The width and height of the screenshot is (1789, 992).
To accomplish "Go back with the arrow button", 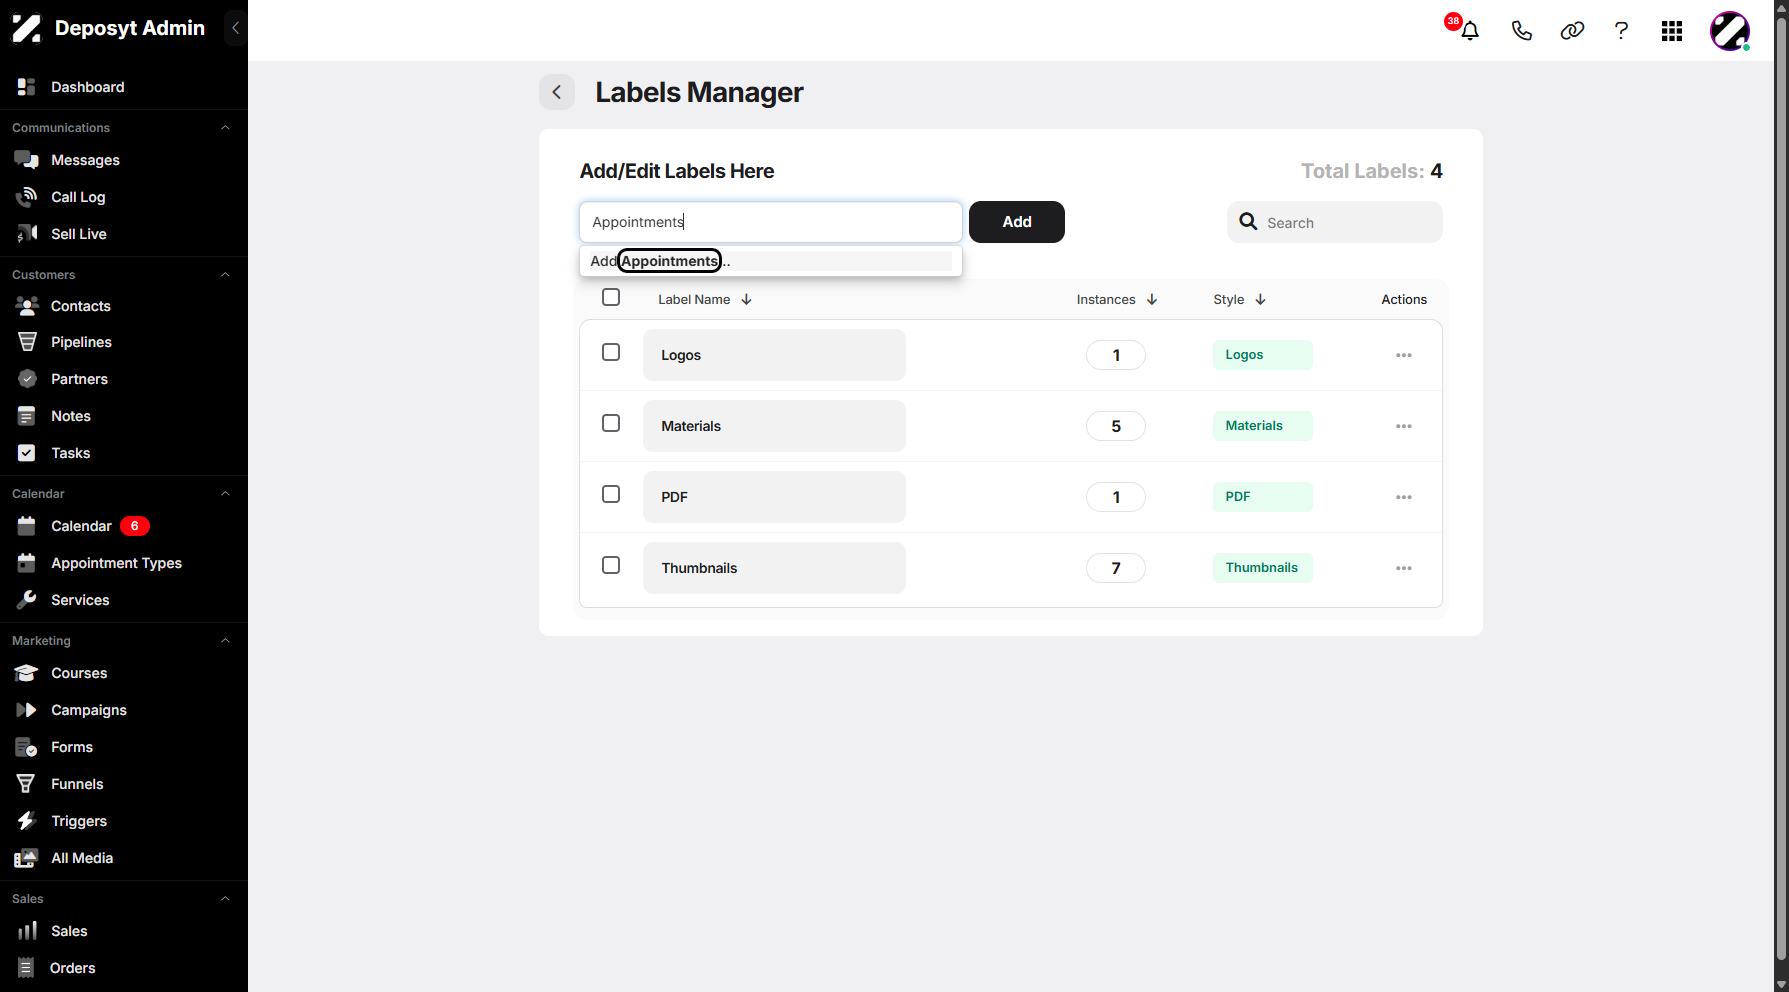I will pyautogui.click(x=557, y=92).
